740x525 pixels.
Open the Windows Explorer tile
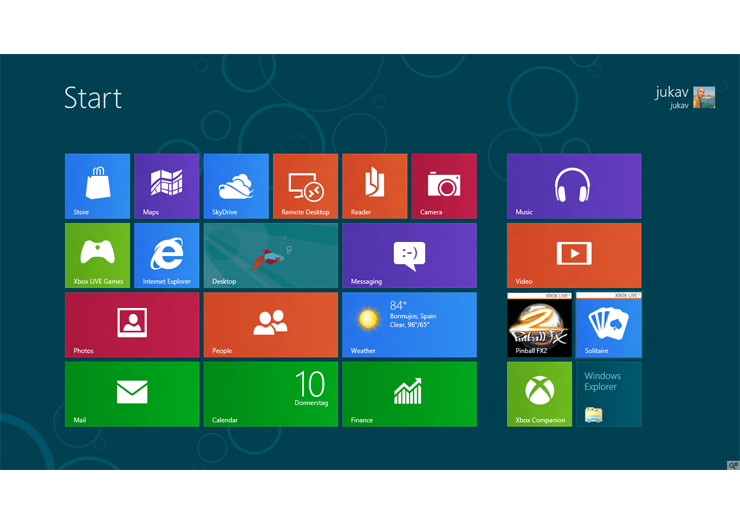click(609, 394)
